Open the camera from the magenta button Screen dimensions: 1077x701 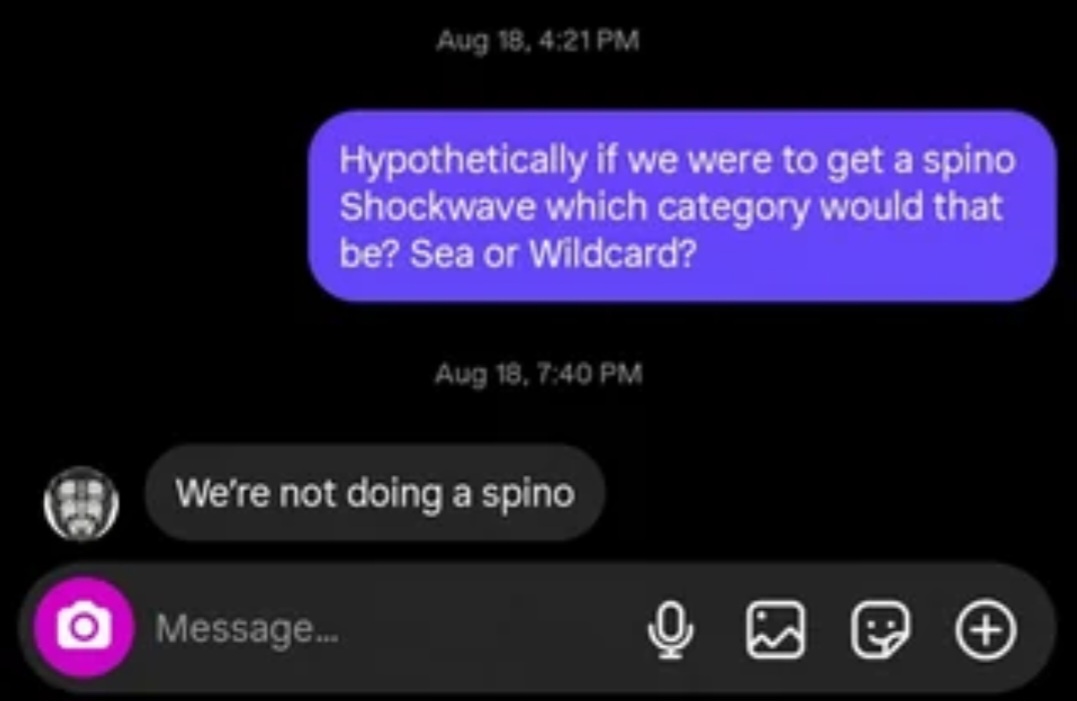coord(84,627)
